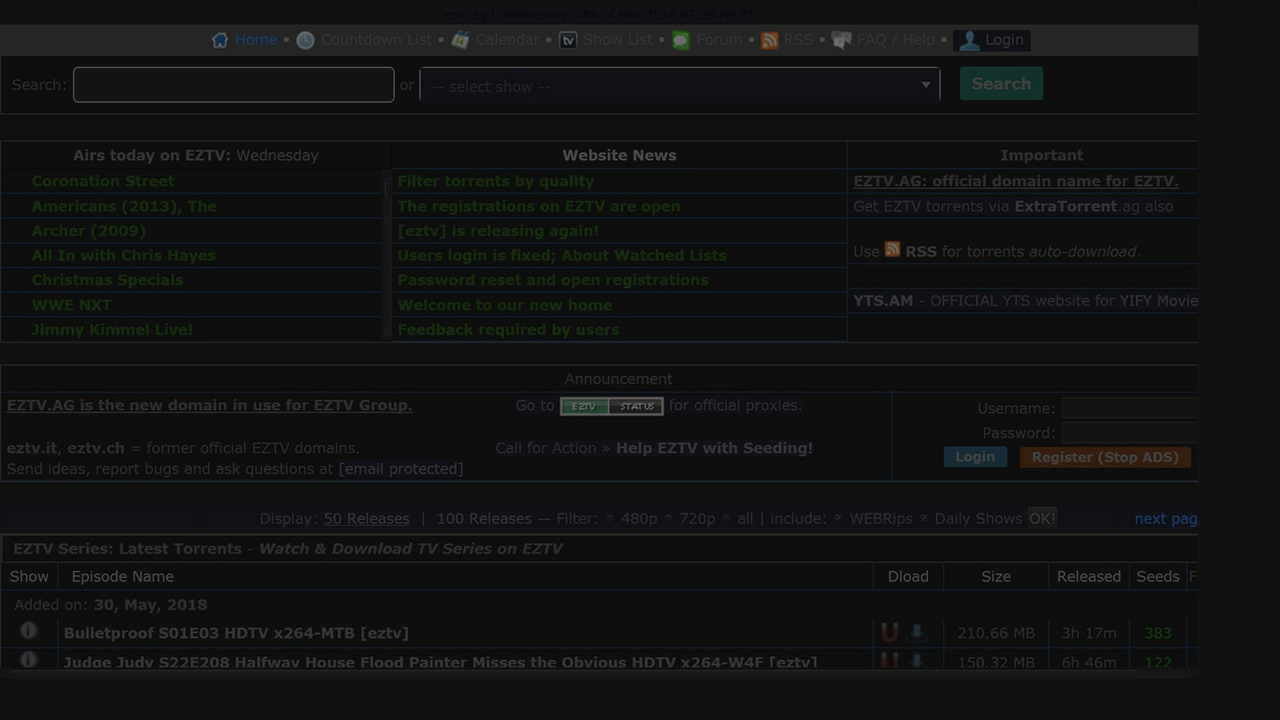1280x720 pixels.
Task: Open Americans (2013), The show link
Action: (x=124, y=206)
